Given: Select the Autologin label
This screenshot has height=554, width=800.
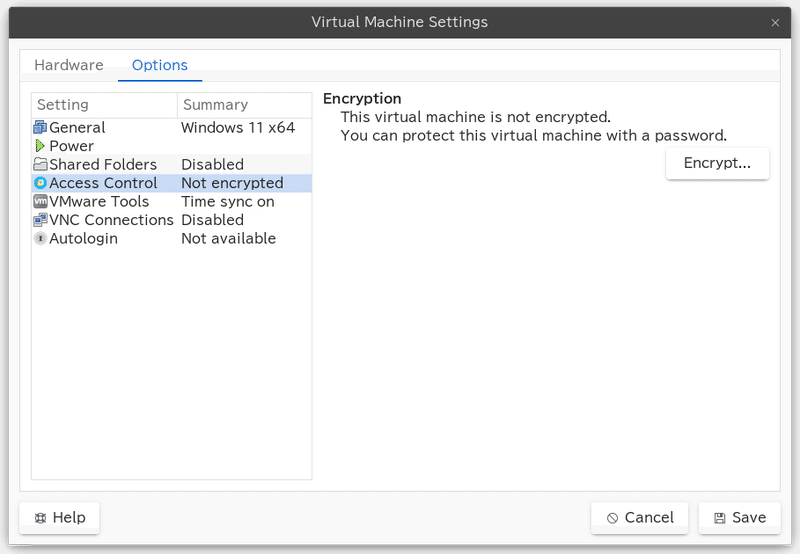Looking at the screenshot, I should (x=83, y=238).
